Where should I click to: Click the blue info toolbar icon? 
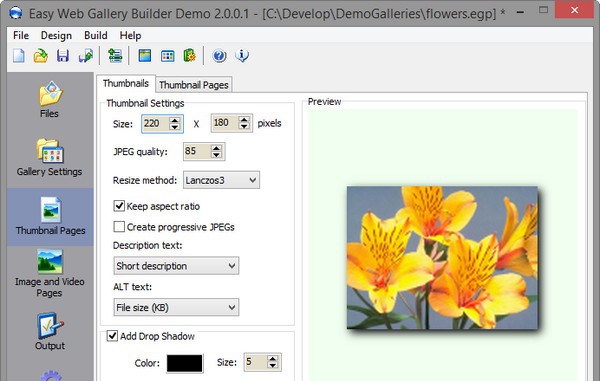(x=242, y=56)
